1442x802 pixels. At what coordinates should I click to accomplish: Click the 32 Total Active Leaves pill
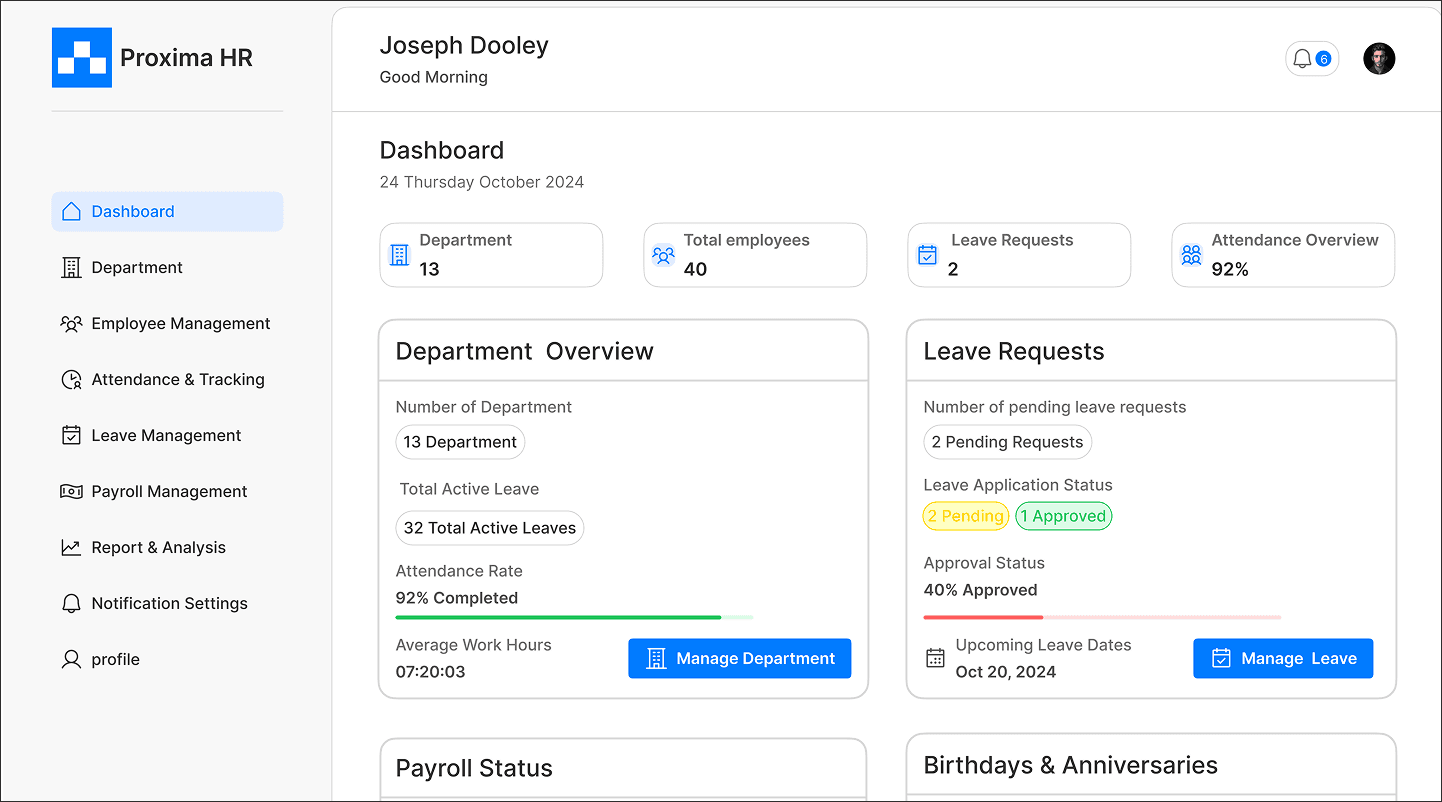490,528
